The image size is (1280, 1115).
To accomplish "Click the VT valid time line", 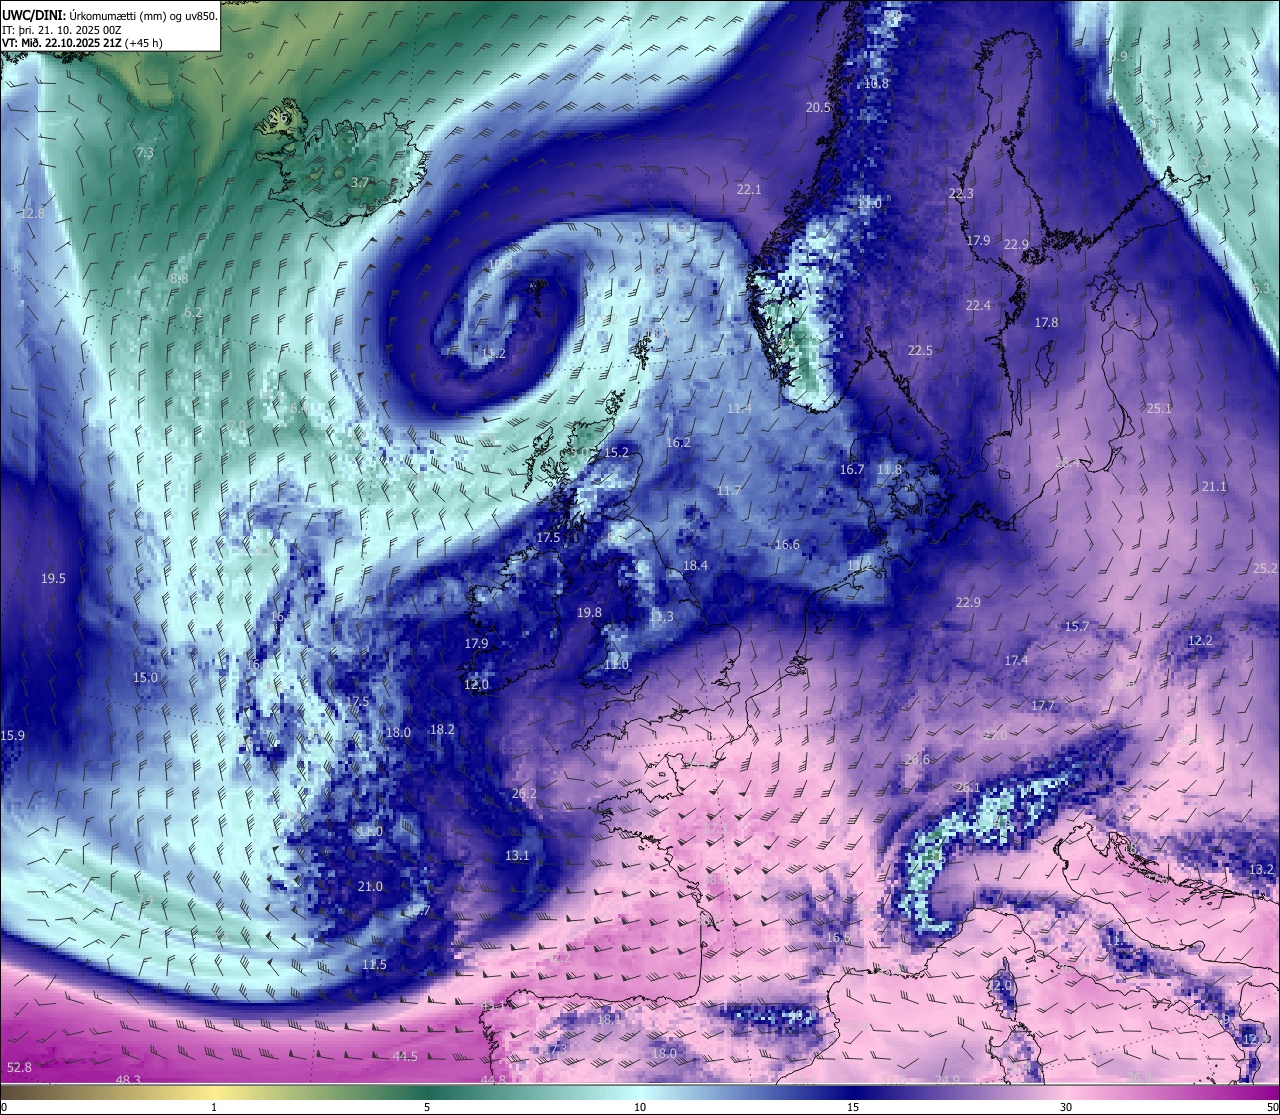I will click(x=82, y=43).
